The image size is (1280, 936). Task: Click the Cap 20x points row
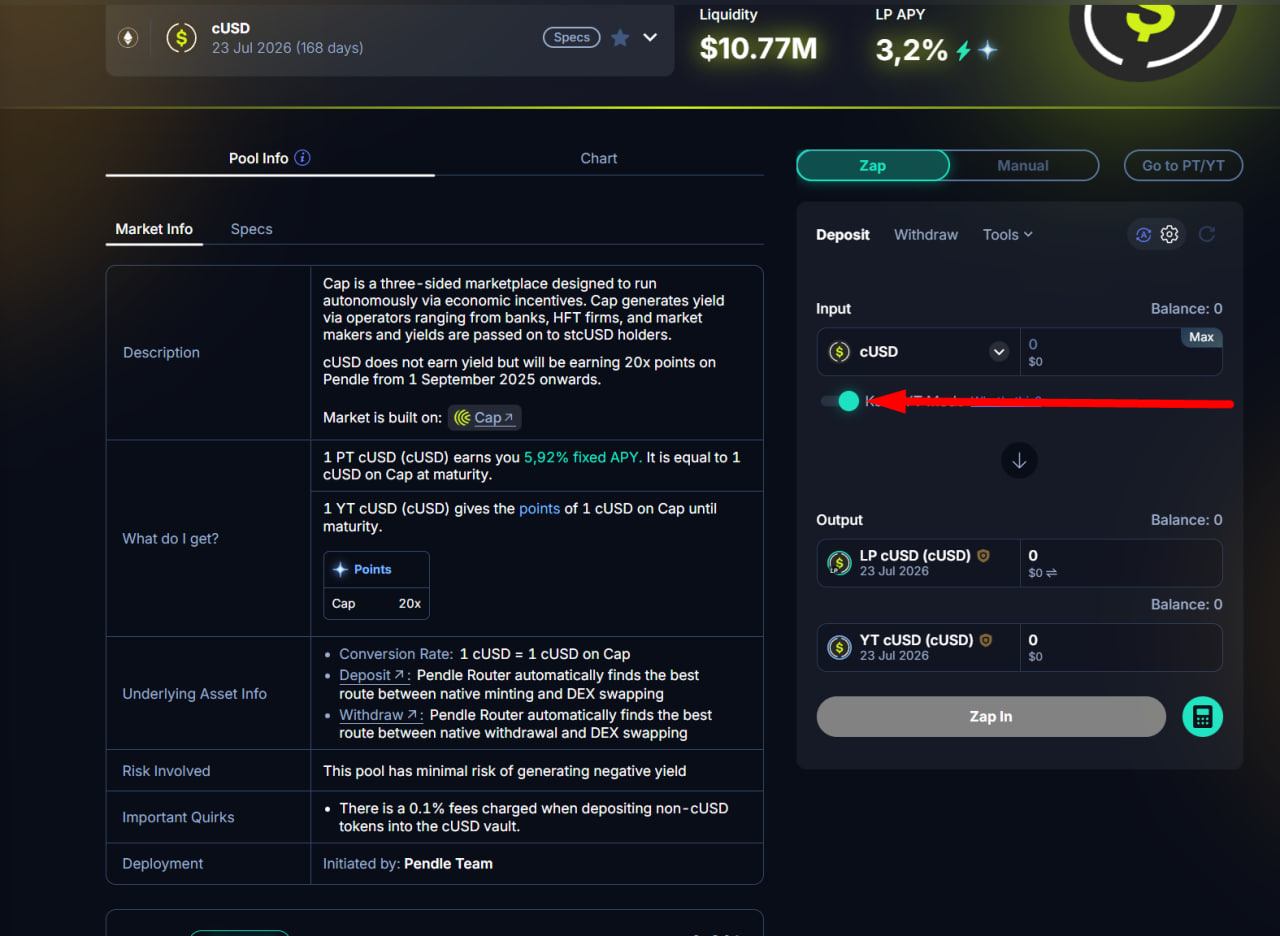[x=376, y=603]
